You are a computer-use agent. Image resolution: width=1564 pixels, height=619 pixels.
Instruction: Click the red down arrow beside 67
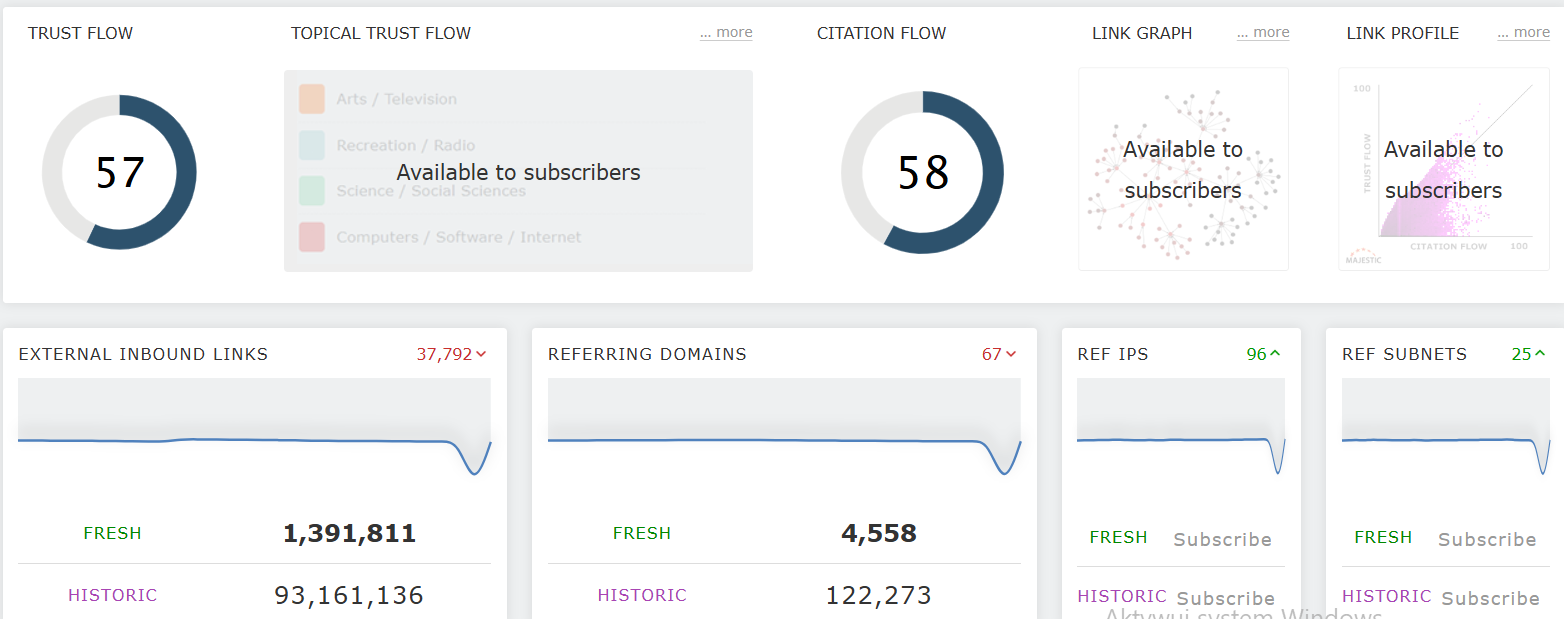click(1011, 354)
